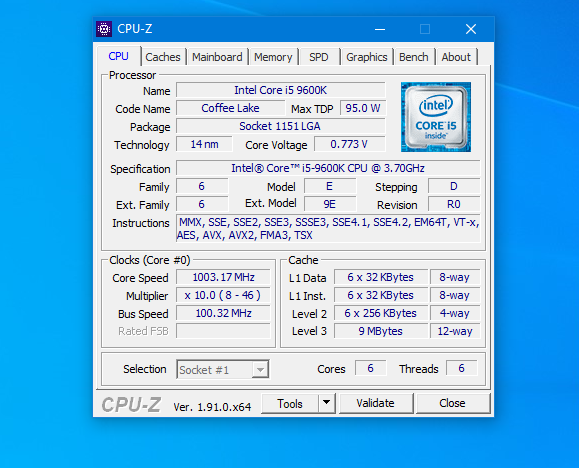This screenshot has height=468, width=579.
Task: Click the Stepping value D
Action: point(454,186)
